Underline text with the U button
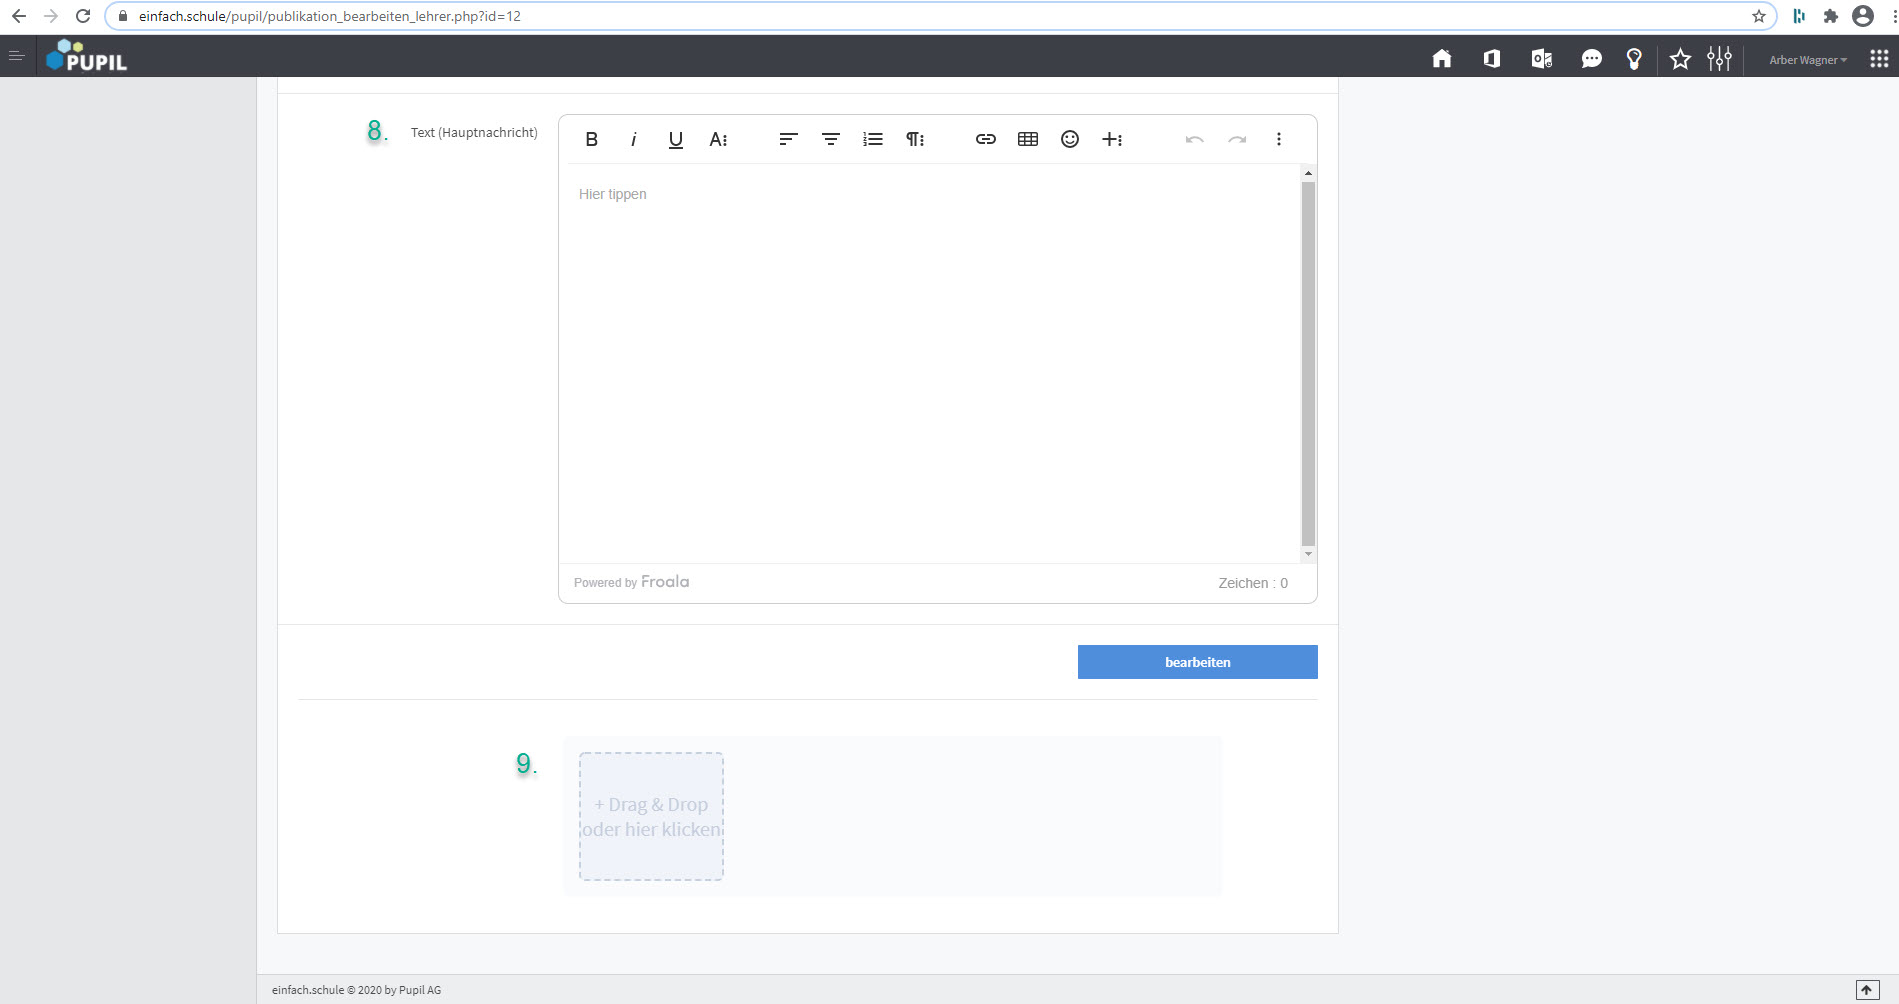This screenshot has height=1004, width=1899. (x=675, y=139)
